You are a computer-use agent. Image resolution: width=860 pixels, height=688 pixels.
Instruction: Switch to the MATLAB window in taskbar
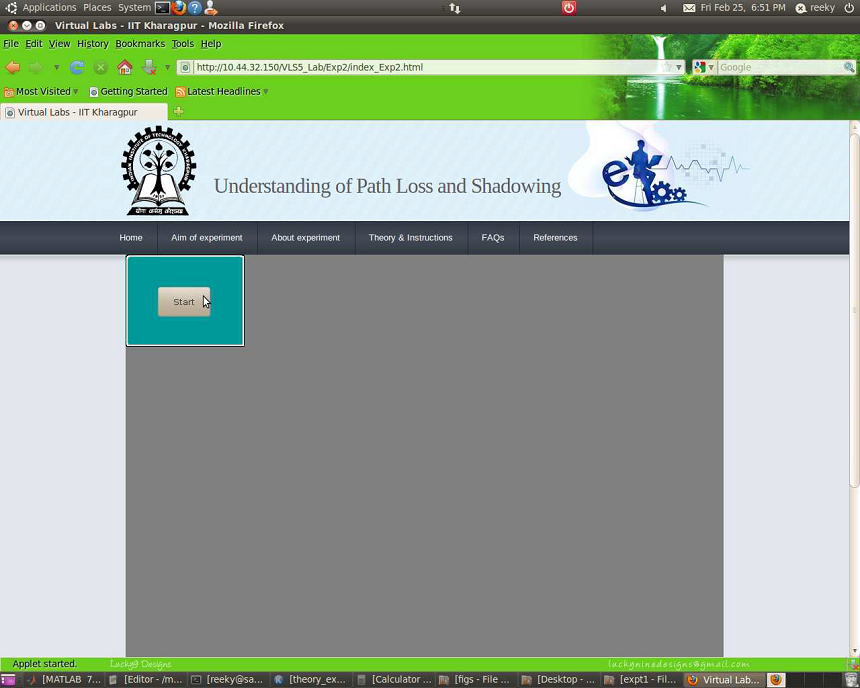tap(64, 680)
